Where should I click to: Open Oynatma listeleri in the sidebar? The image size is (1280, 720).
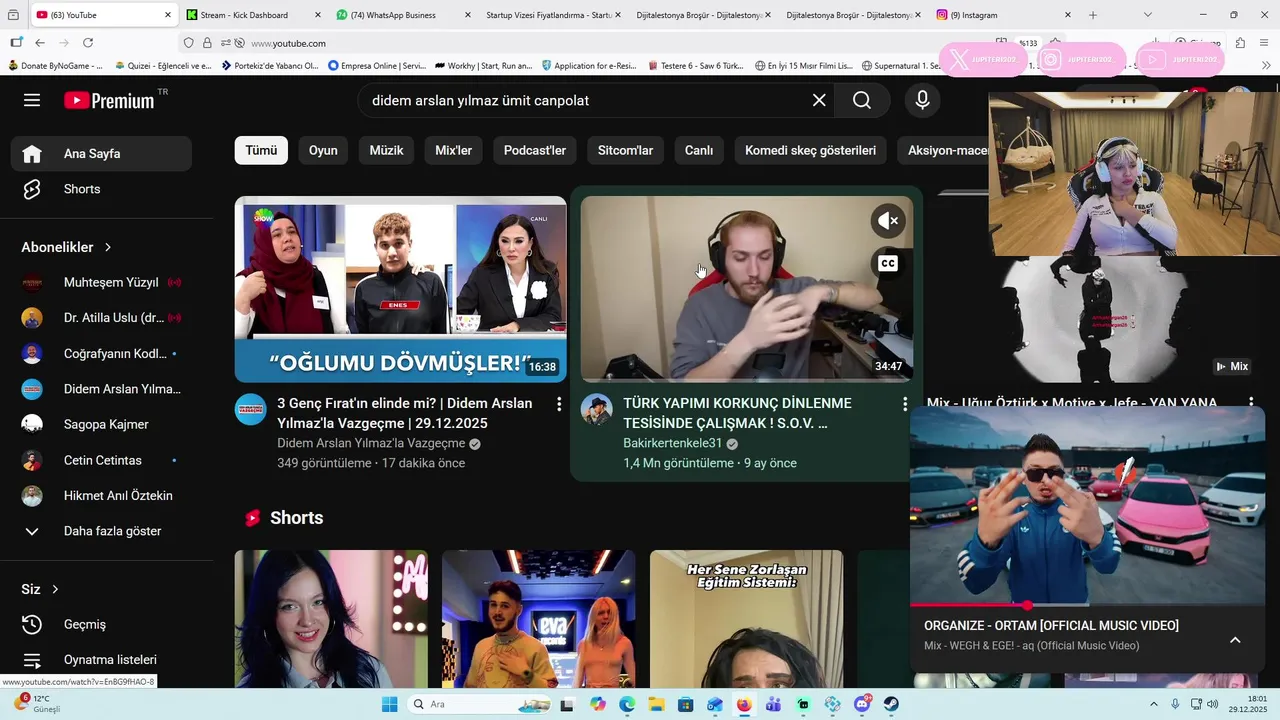pyautogui.click(x=101, y=660)
